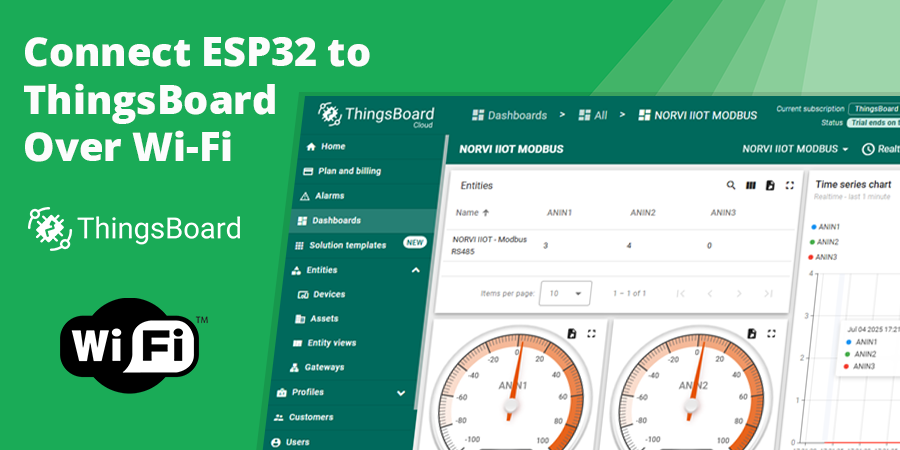Collapse the Entities section chevron
900x450 pixels.
point(416,270)
